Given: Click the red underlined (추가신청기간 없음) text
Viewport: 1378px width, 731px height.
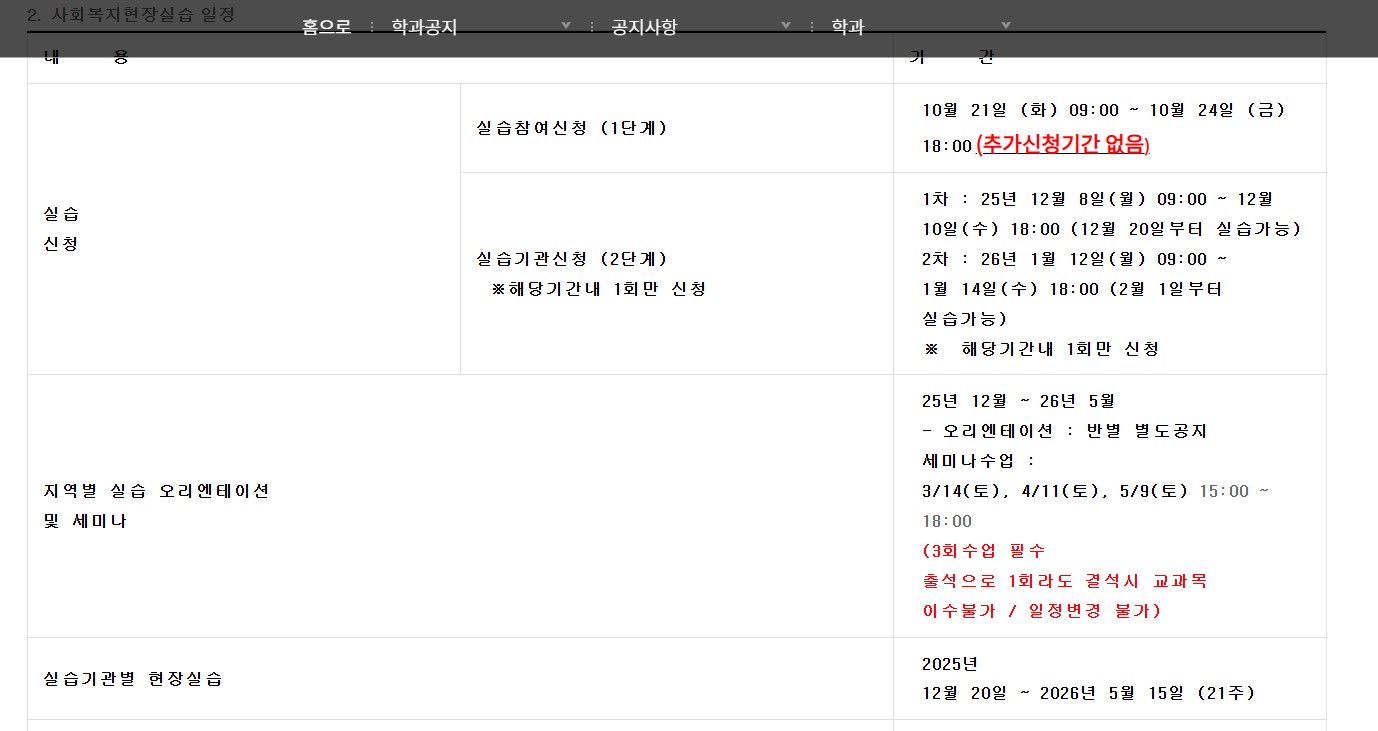Looking at the screenshot, I should pyautogui.click(x=1063, y=145).
